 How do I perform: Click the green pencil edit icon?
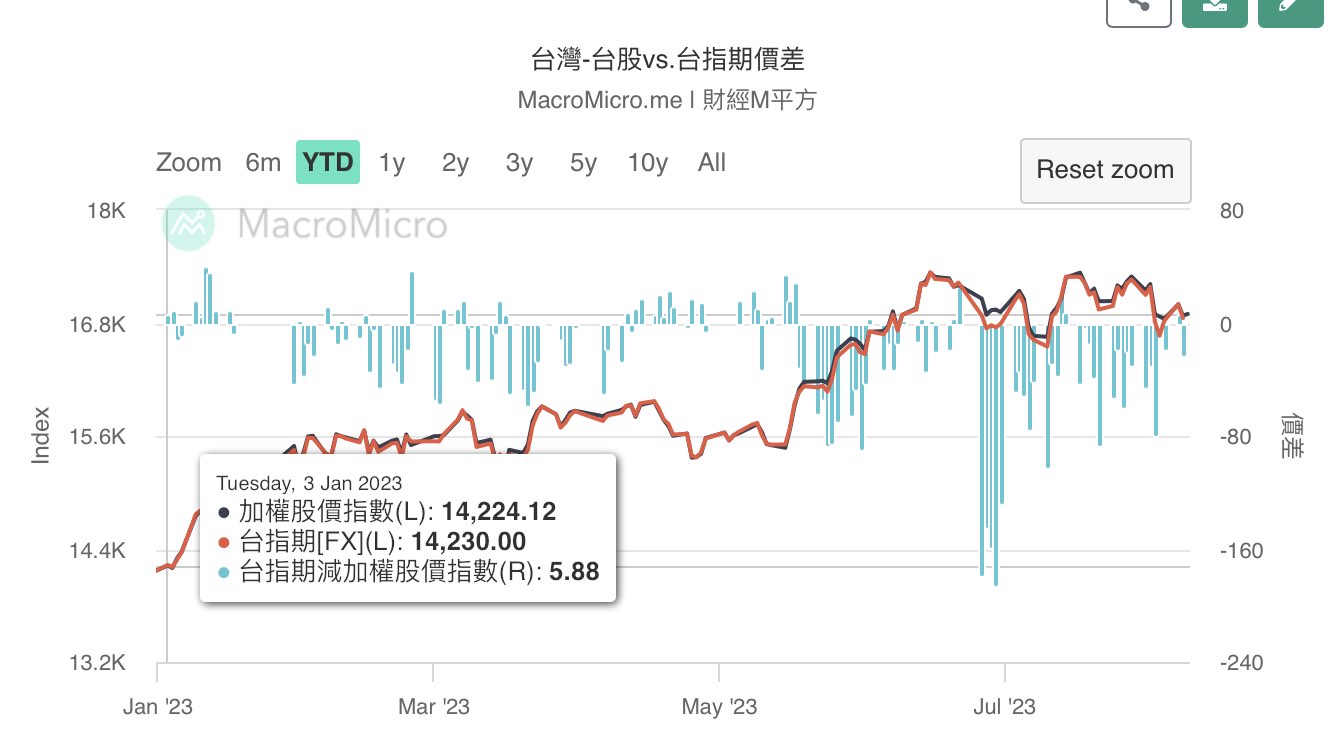coord(1290,8)
